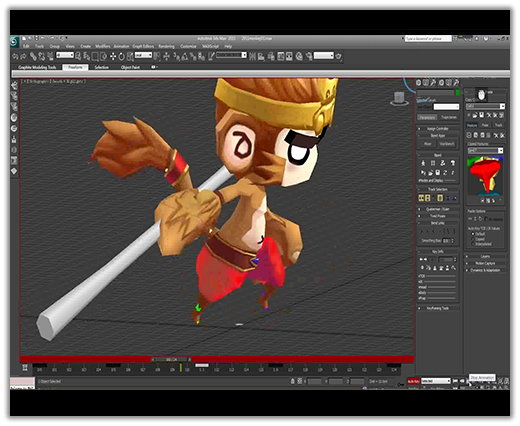Open the Animation menu

point(121,46)
